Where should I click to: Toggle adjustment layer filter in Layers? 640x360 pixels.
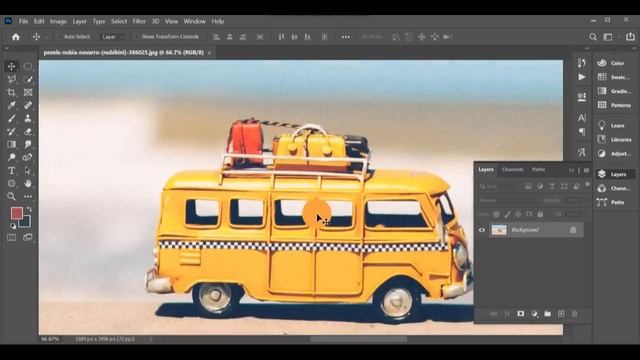coord(540,187)
